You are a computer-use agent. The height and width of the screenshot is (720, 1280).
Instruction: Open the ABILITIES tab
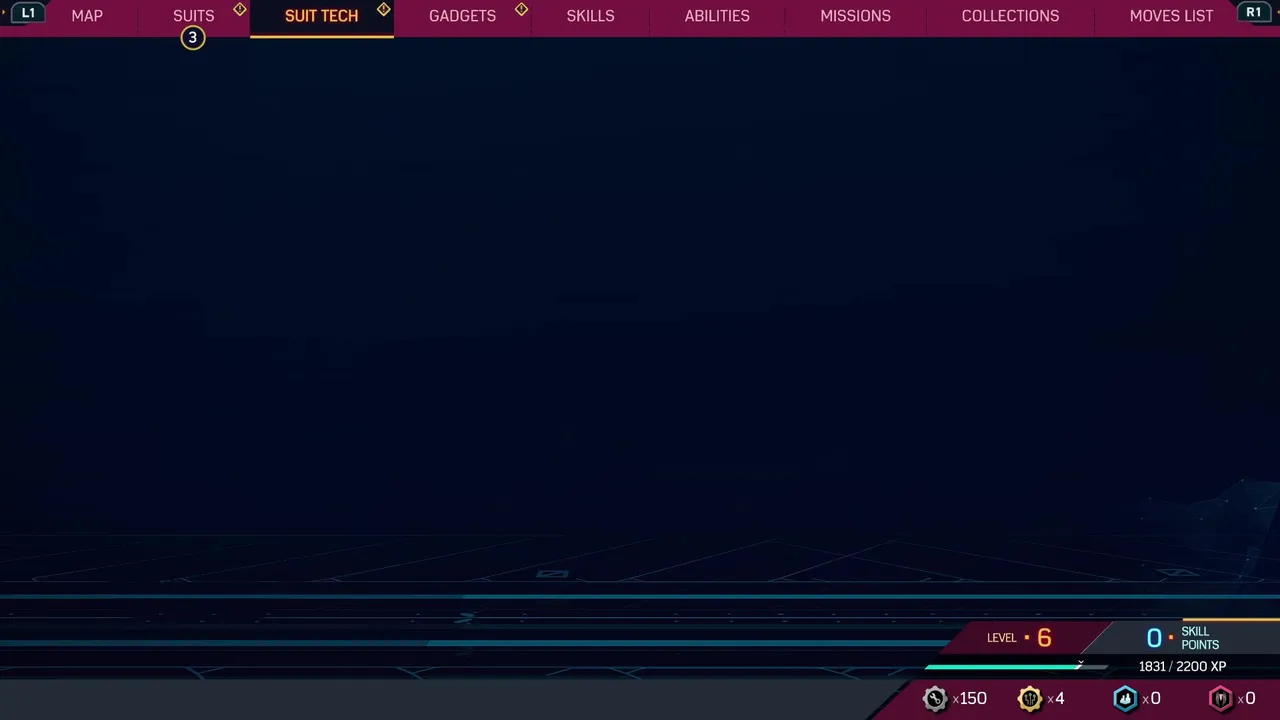(717, 16)
